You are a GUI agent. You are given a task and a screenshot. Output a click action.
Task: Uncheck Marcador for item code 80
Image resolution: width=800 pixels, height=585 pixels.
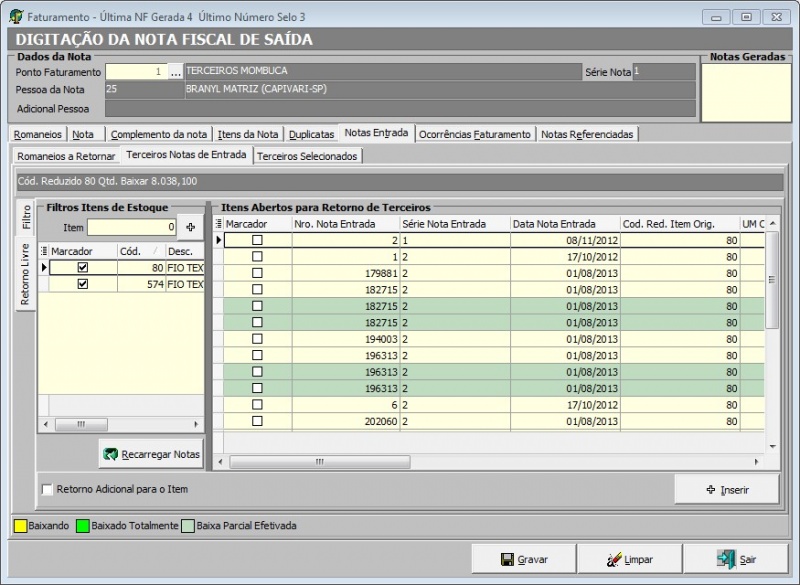(x=82, y=268)
